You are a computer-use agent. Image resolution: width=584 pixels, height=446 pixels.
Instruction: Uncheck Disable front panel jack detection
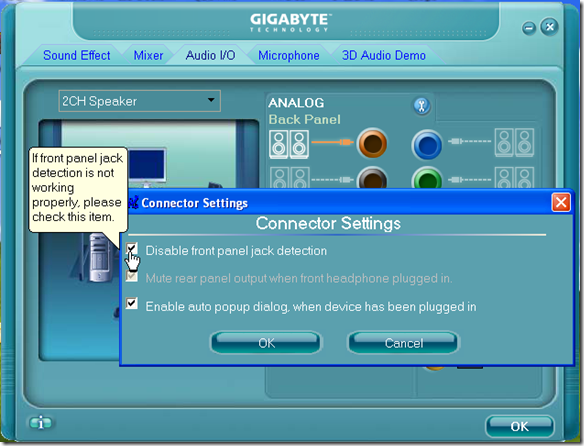(x=131, y=248)
